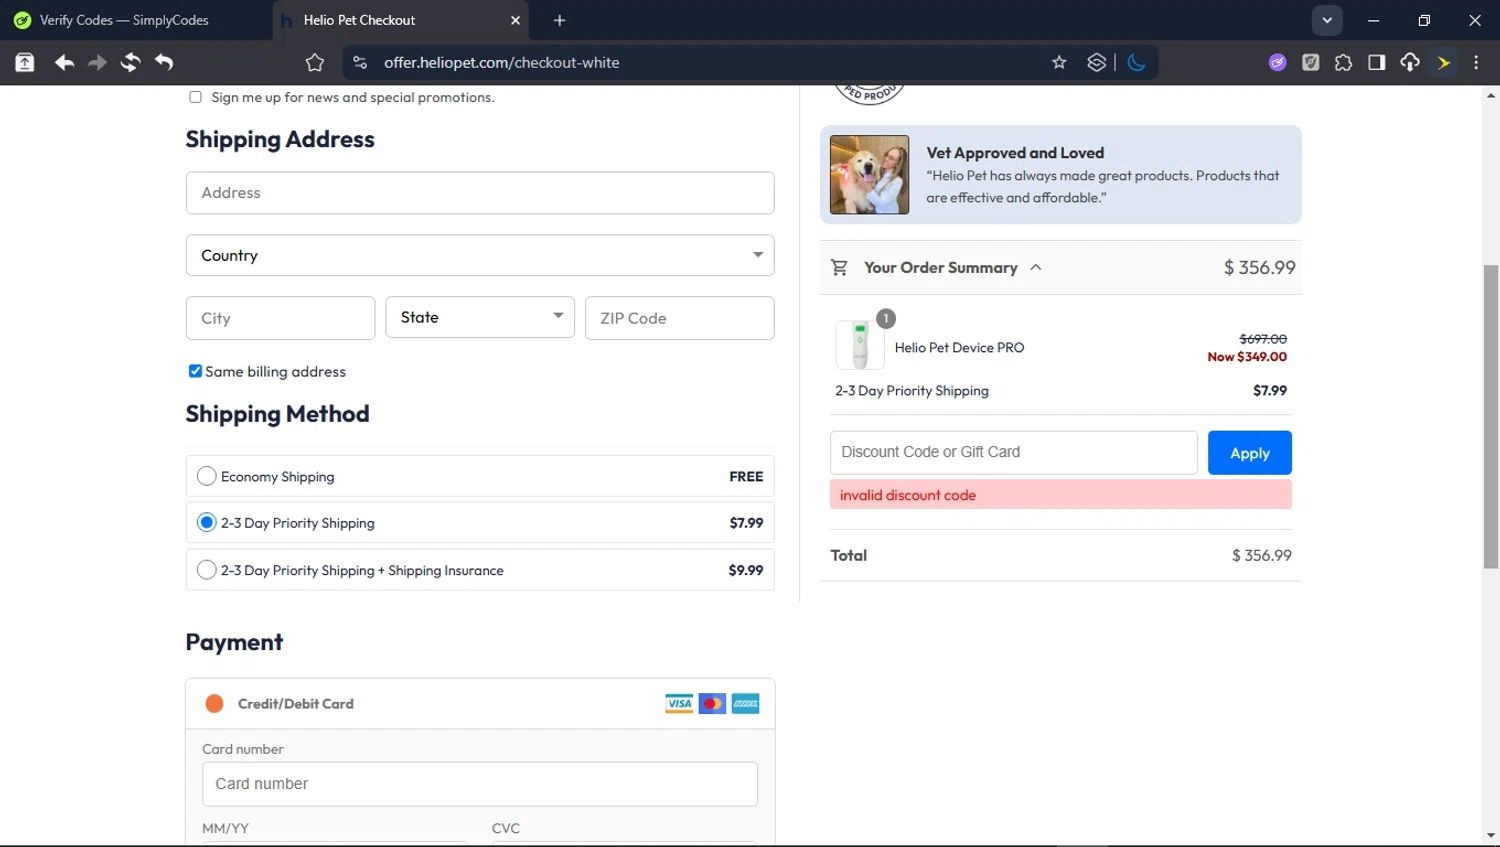This screenshot has width=1500, height=847.
Task: Focus the ZIP Code field
Action: (x=679, y=318)
